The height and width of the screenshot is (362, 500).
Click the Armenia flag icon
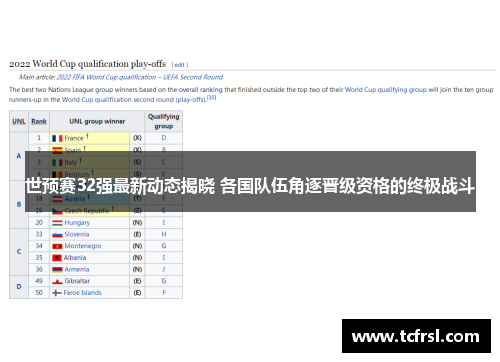tap(57, 270)
